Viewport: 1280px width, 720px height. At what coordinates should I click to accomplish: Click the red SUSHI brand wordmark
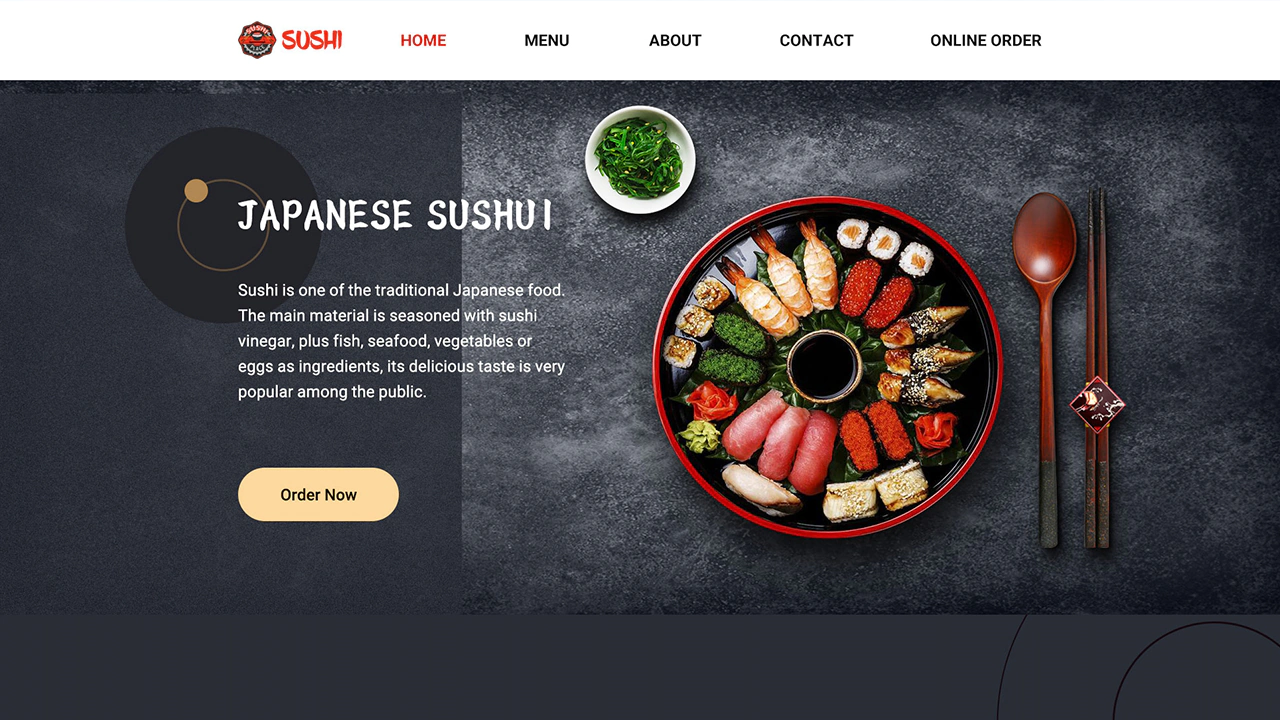[312, 40]
